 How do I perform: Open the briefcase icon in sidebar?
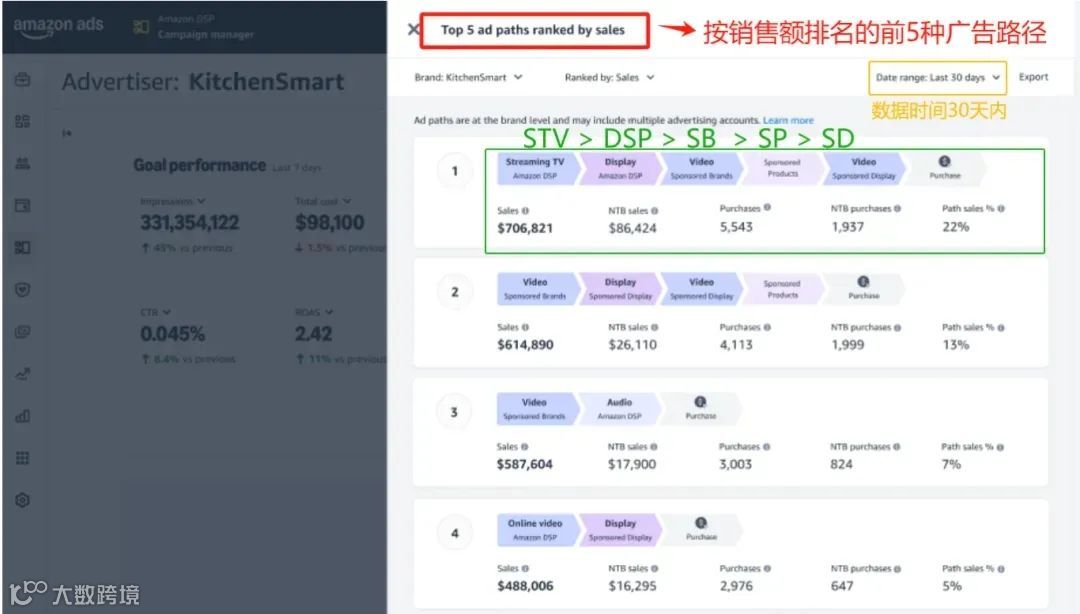23,80
